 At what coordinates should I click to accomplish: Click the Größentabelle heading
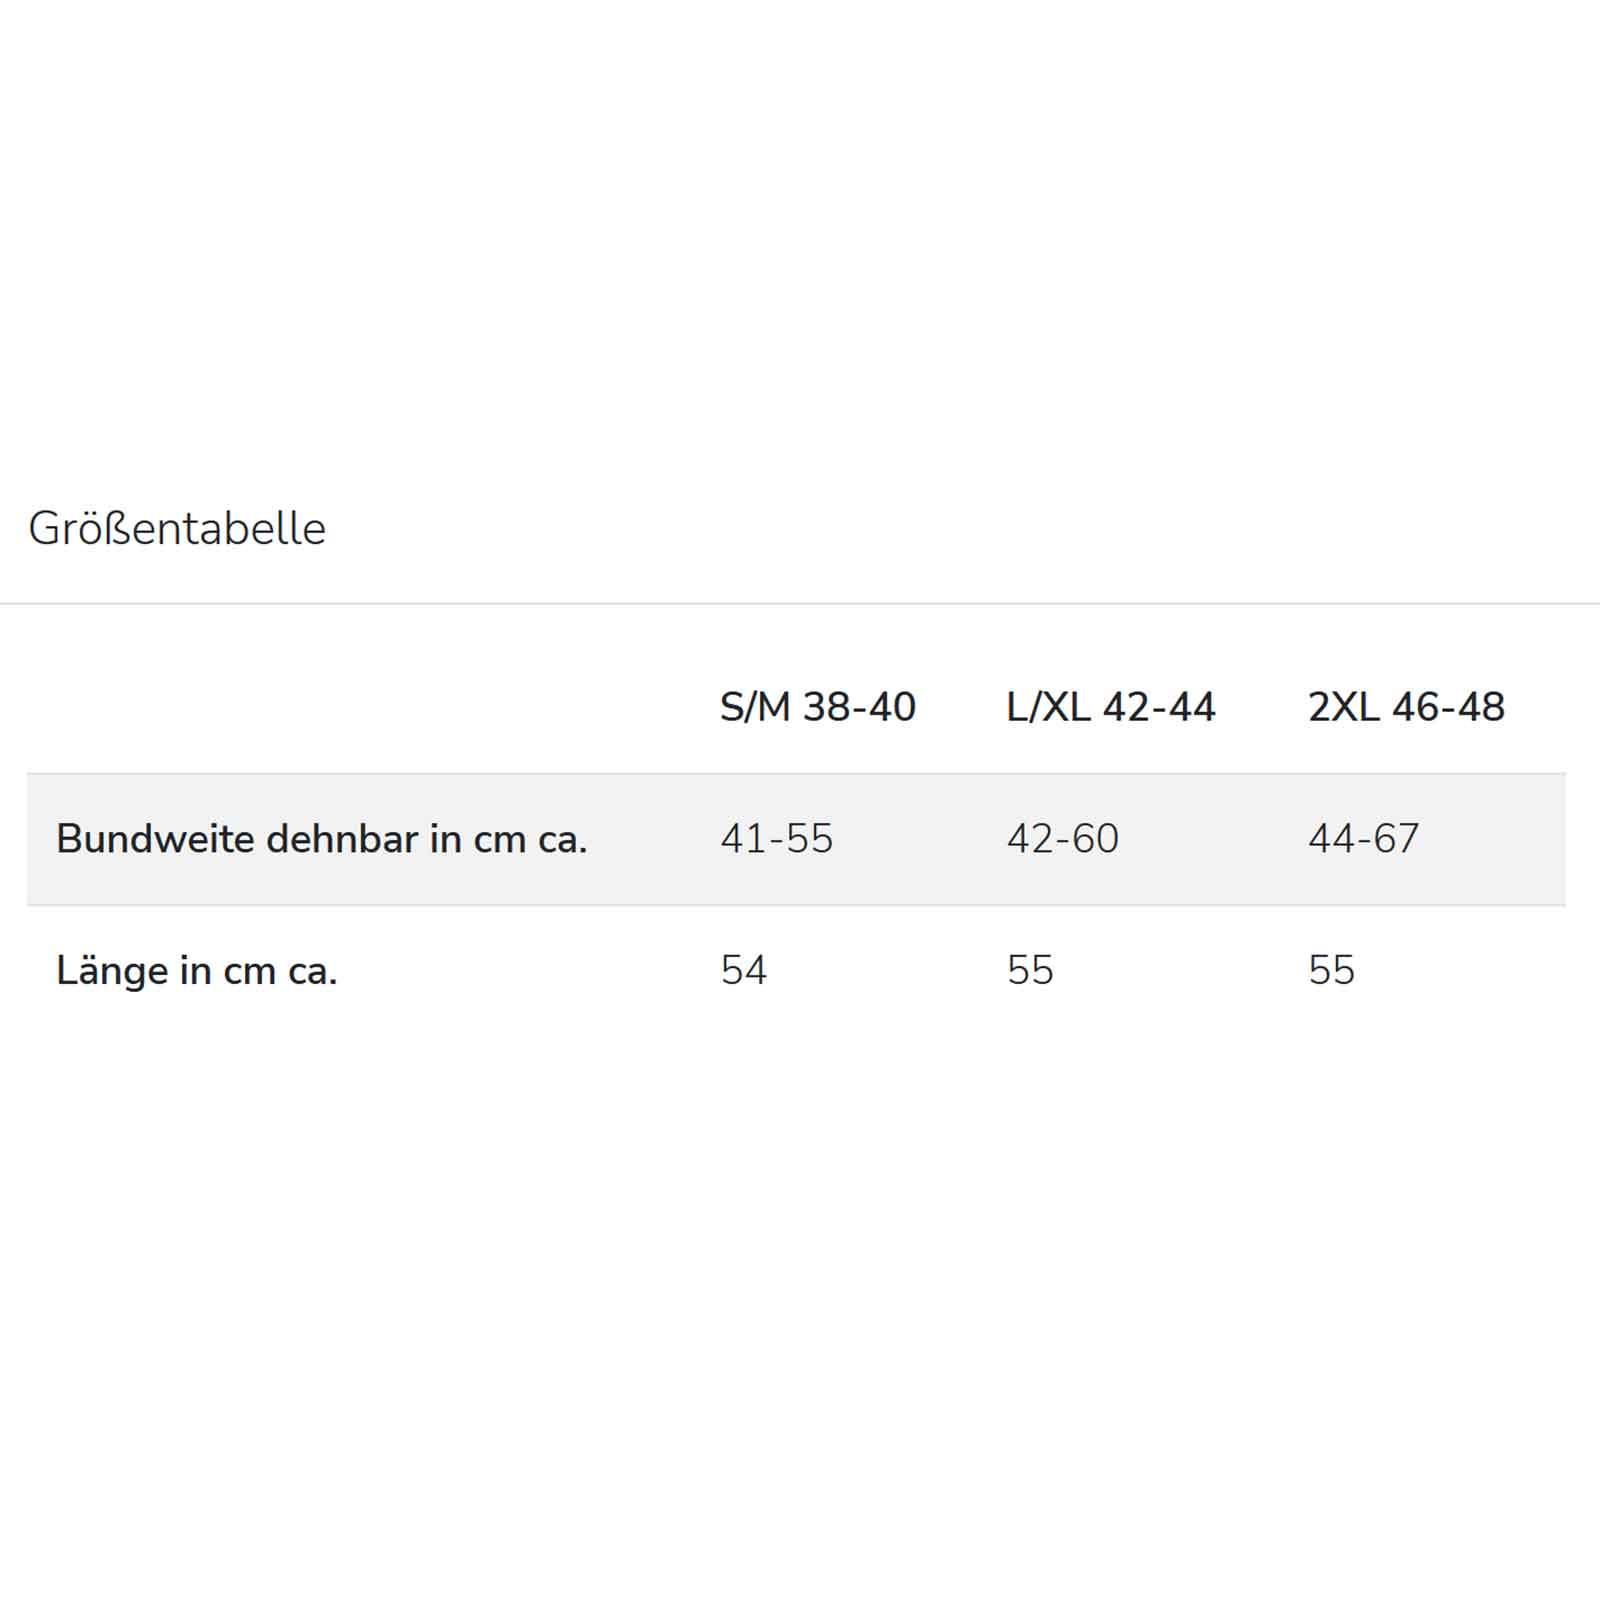(177, 529)
